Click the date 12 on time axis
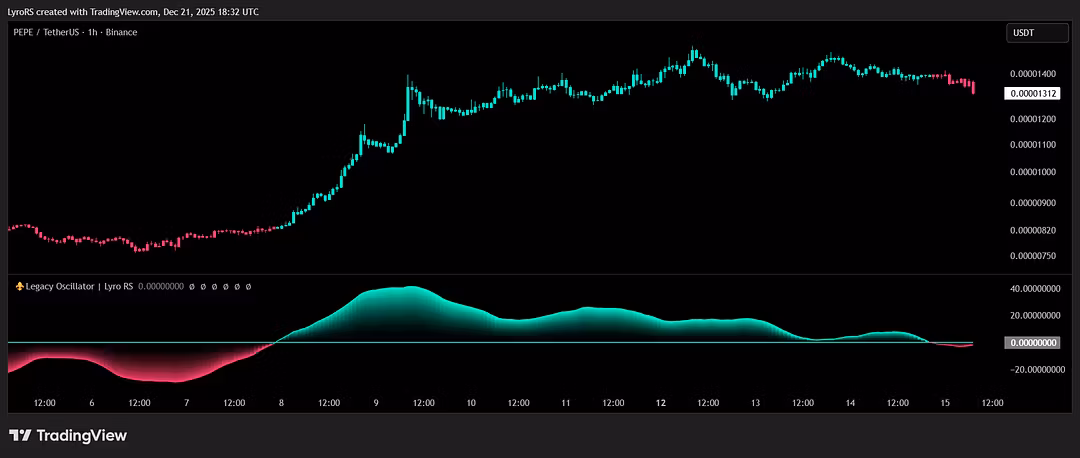1080x458 pixels. coord(660,403)
